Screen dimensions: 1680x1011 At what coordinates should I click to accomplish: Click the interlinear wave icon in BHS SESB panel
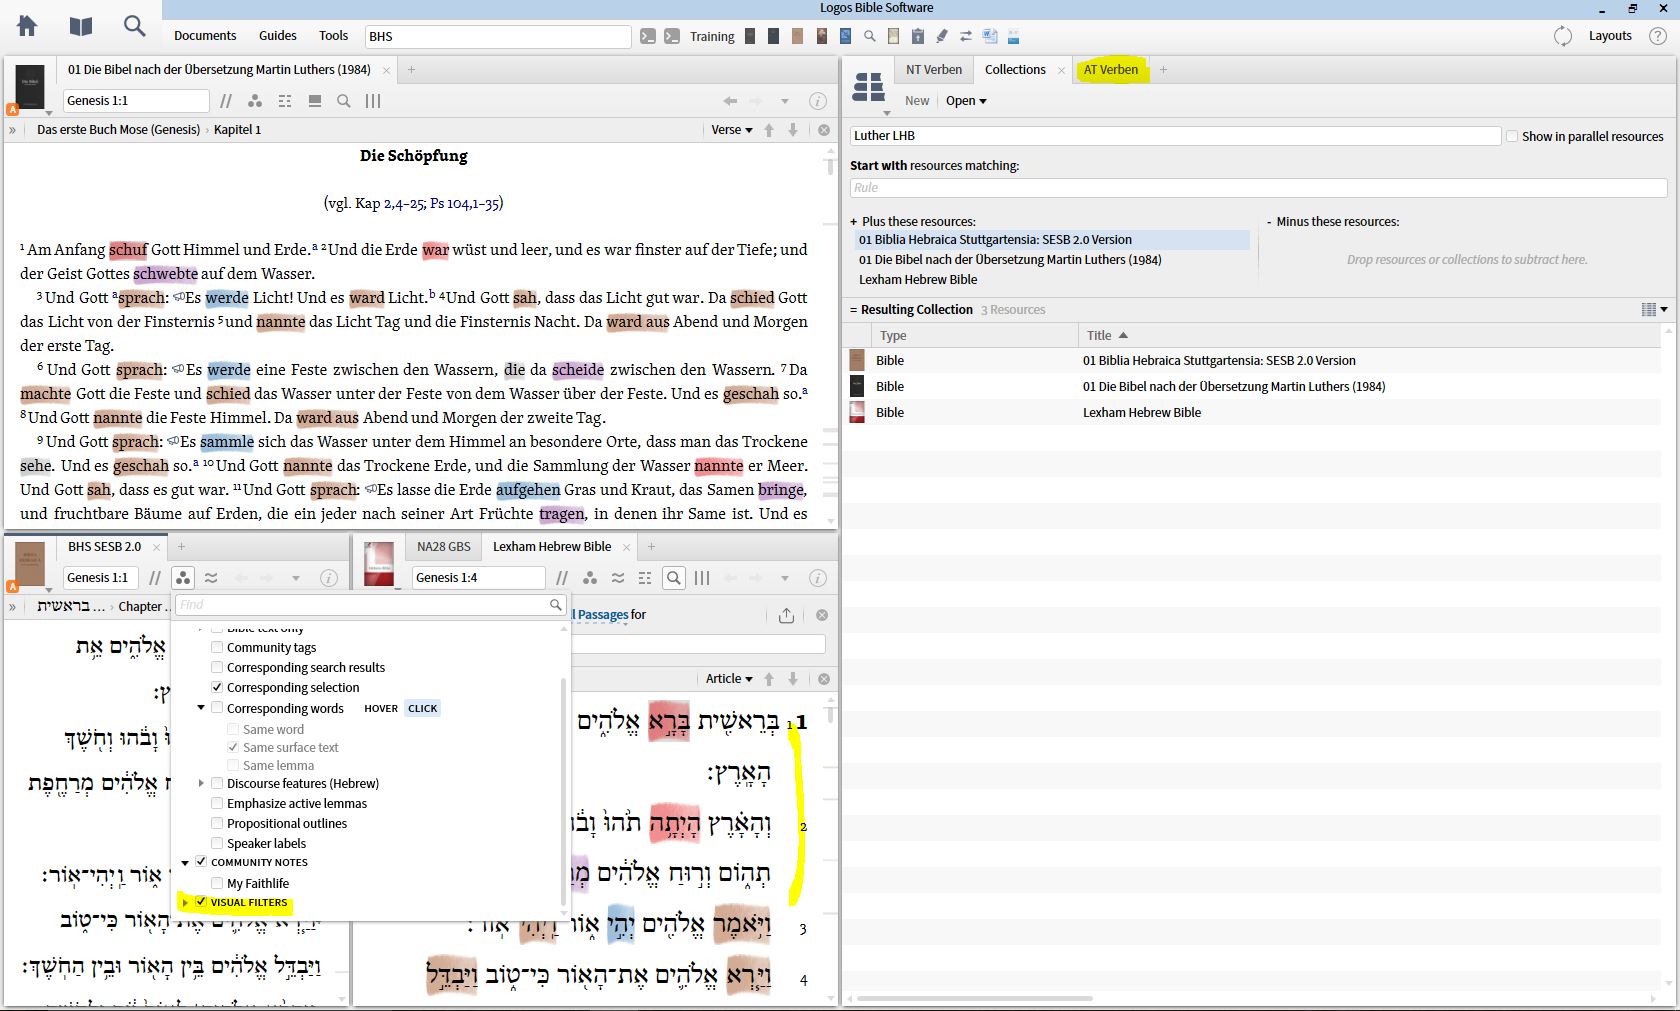point(211,578)
